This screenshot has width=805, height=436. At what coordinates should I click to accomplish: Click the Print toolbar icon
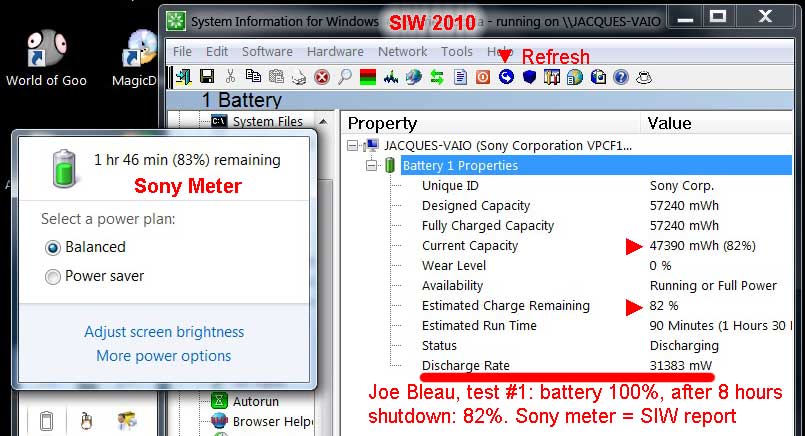[x=299, y=78]
